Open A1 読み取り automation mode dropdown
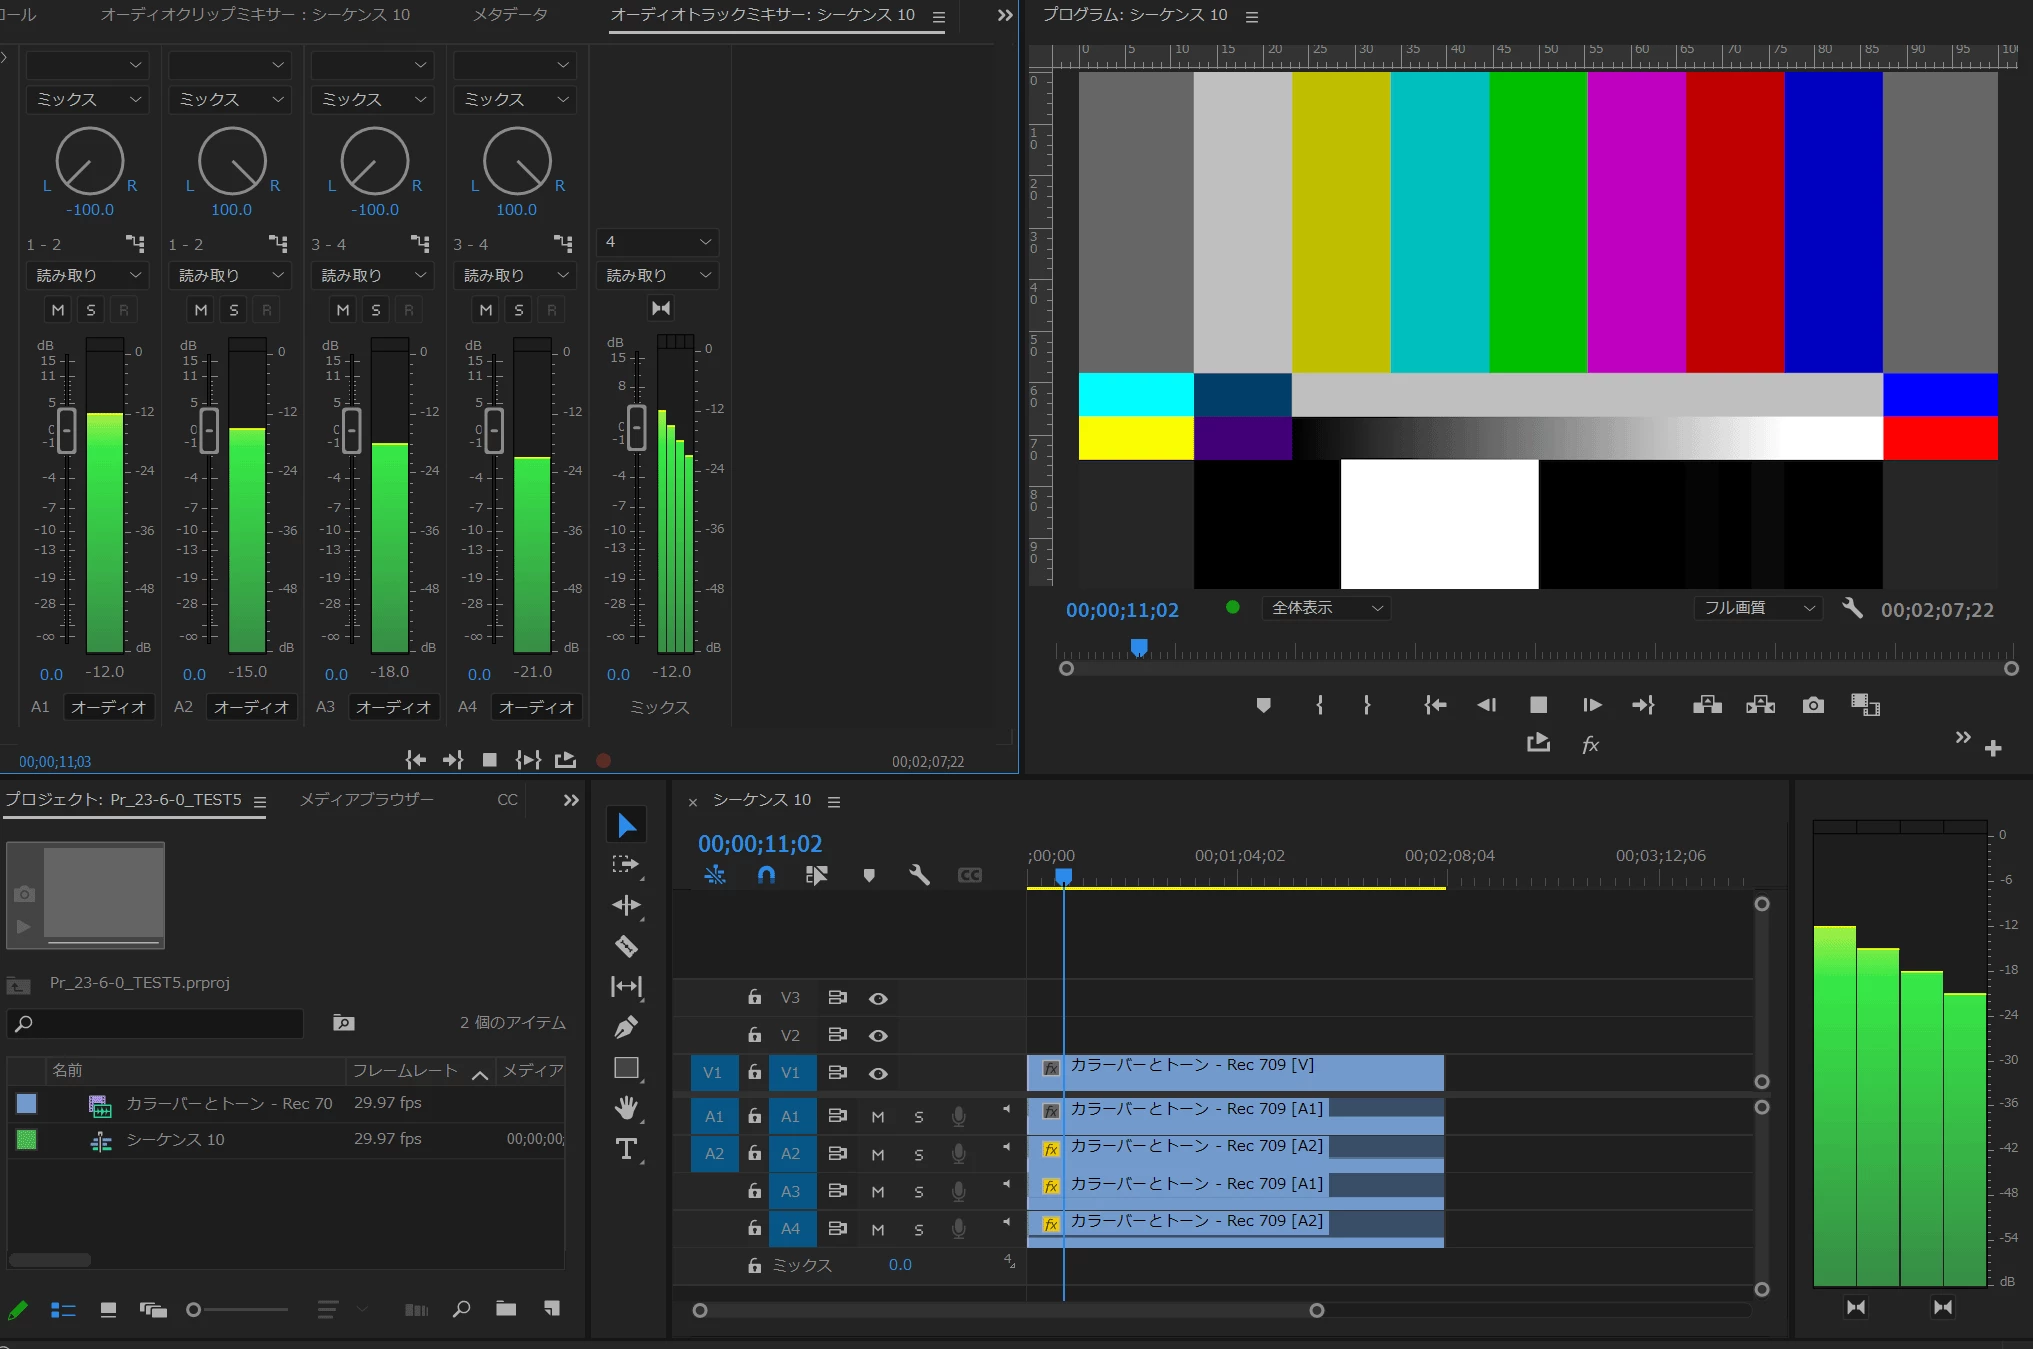The width and height of the screenshot is (2033, 1349). tap(88, 275)
